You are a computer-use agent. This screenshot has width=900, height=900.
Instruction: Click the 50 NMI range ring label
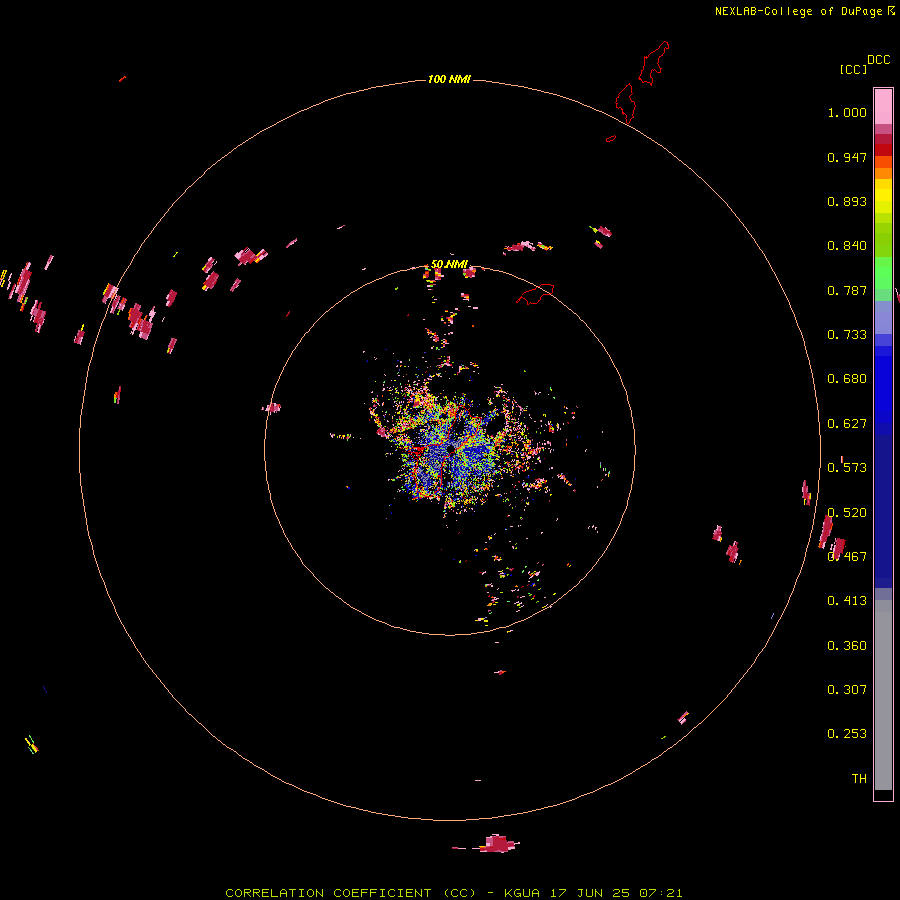click(449, 264)
